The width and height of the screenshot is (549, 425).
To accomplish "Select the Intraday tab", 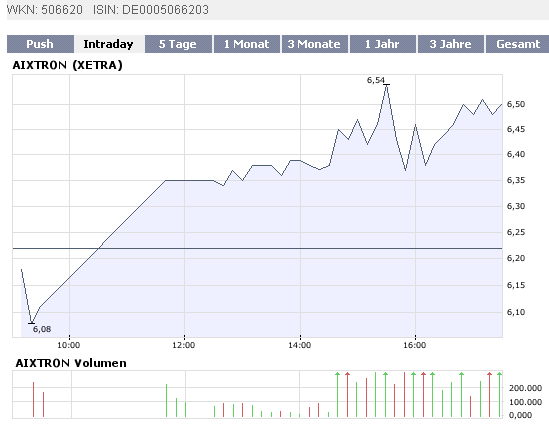I will [x=109, y=44].
